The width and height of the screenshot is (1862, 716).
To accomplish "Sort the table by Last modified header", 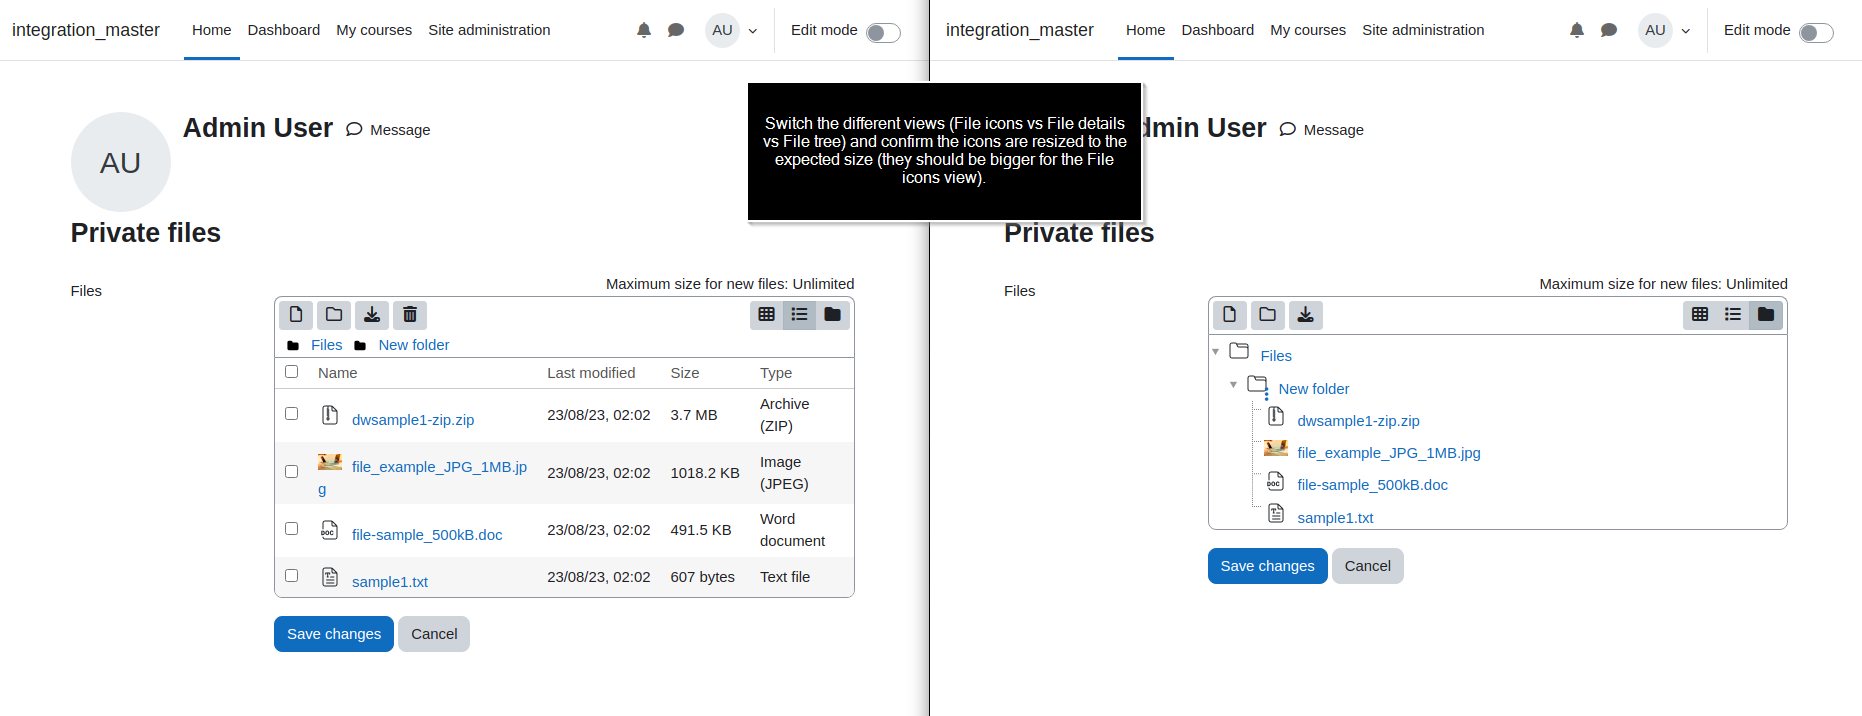I will pyautogui.click(x=591, y=373).
